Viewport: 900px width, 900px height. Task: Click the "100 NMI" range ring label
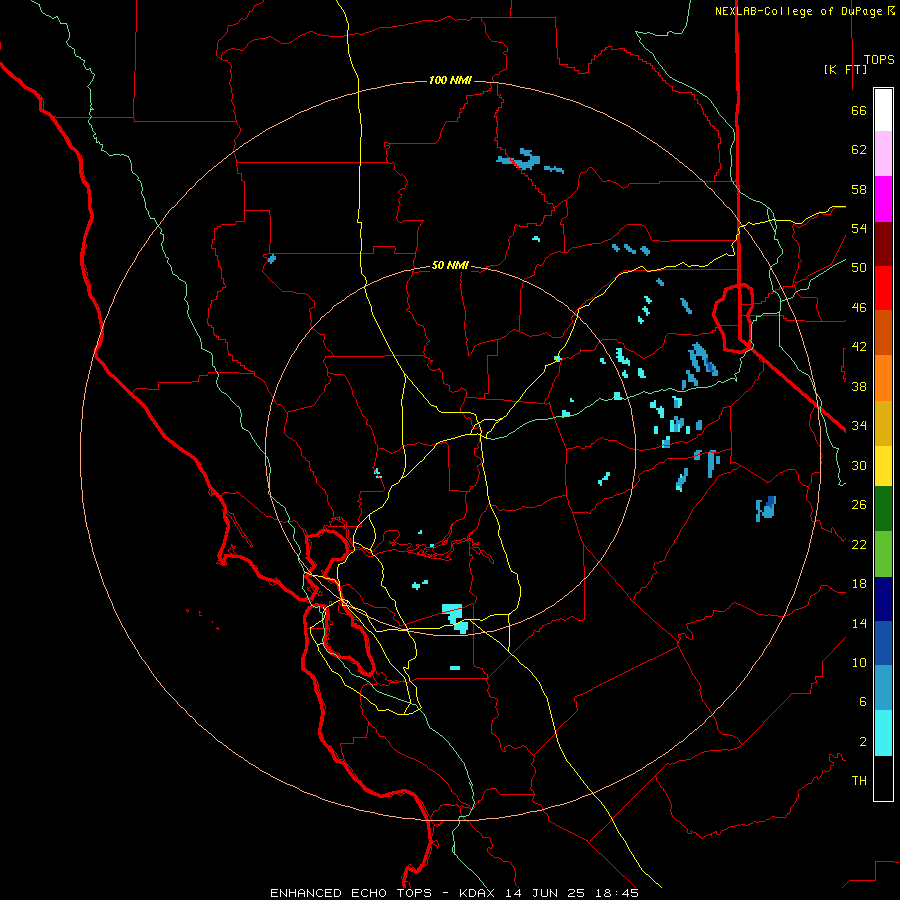click(x=450, y=80)
